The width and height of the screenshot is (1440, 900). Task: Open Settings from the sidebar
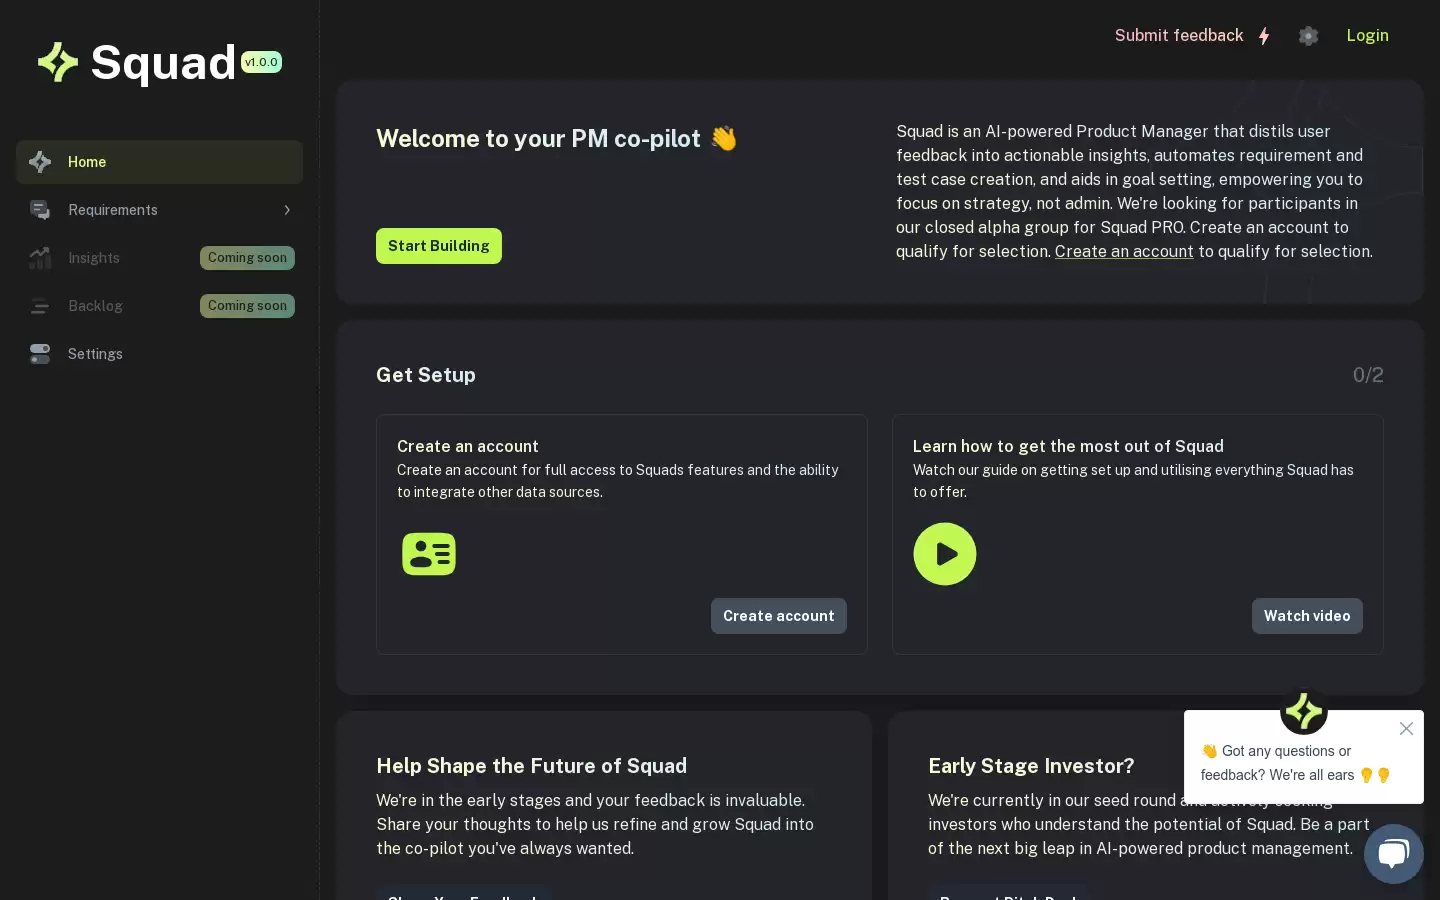click(x=159, y=354)
